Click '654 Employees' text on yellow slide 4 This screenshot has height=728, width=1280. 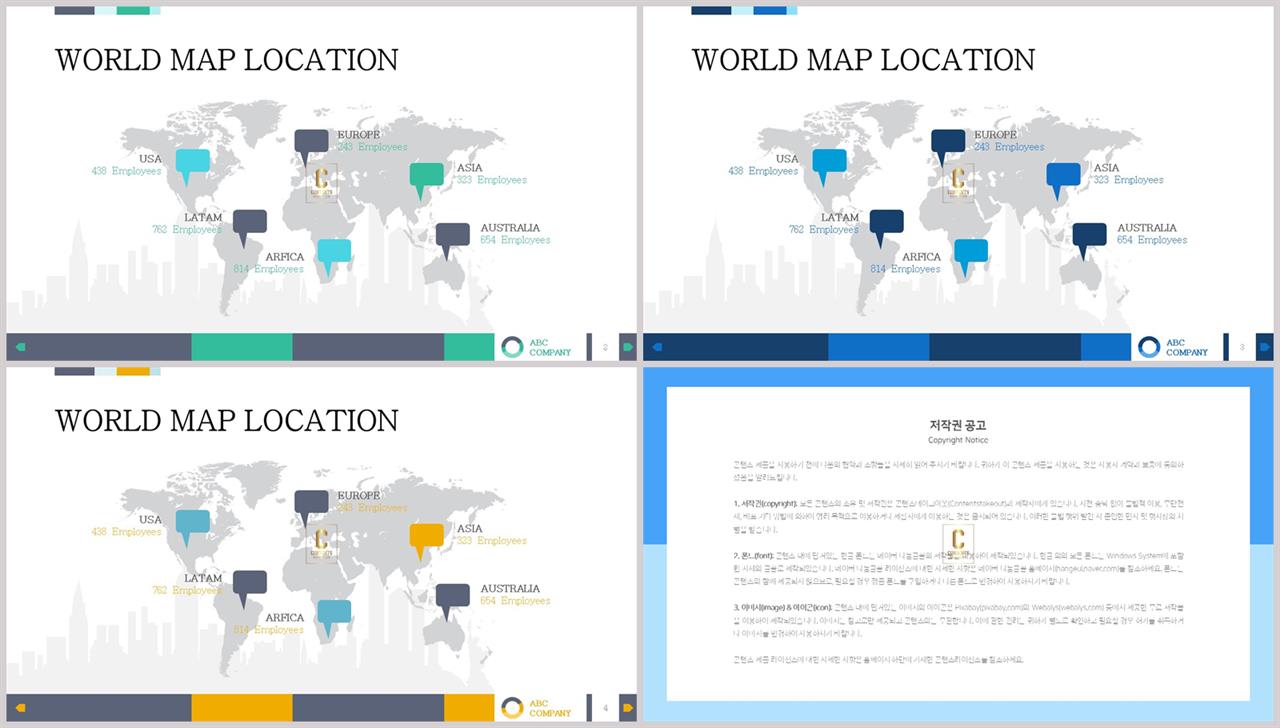pos(515,601)
